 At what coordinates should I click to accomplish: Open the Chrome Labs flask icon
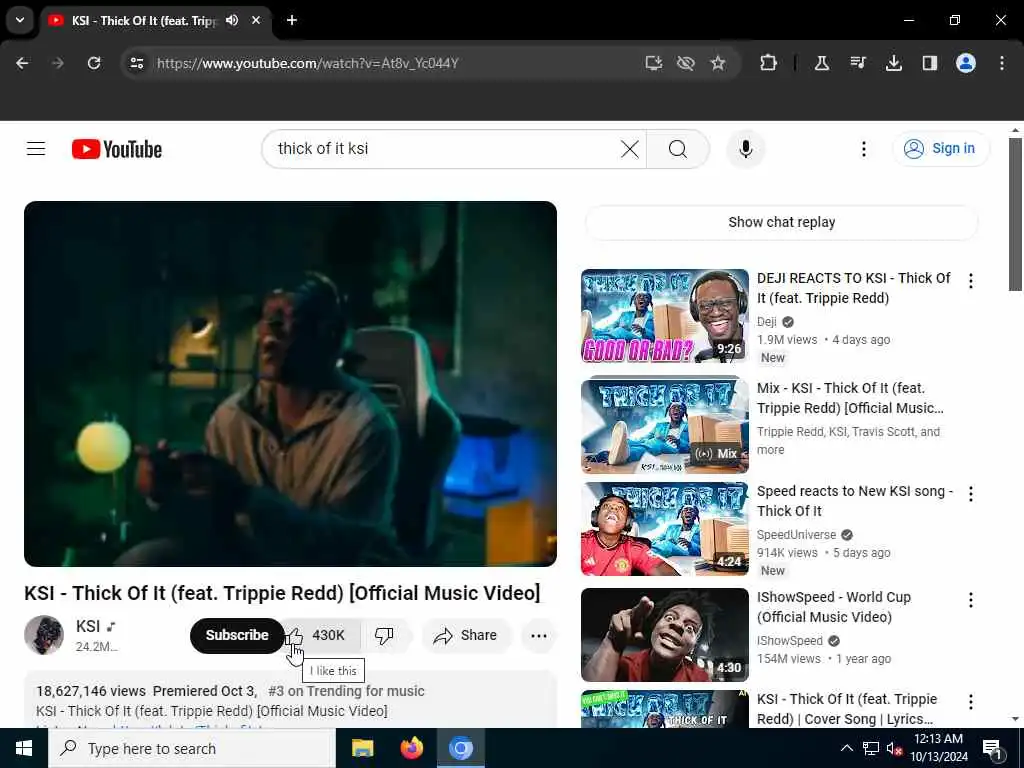coord(822,63)
